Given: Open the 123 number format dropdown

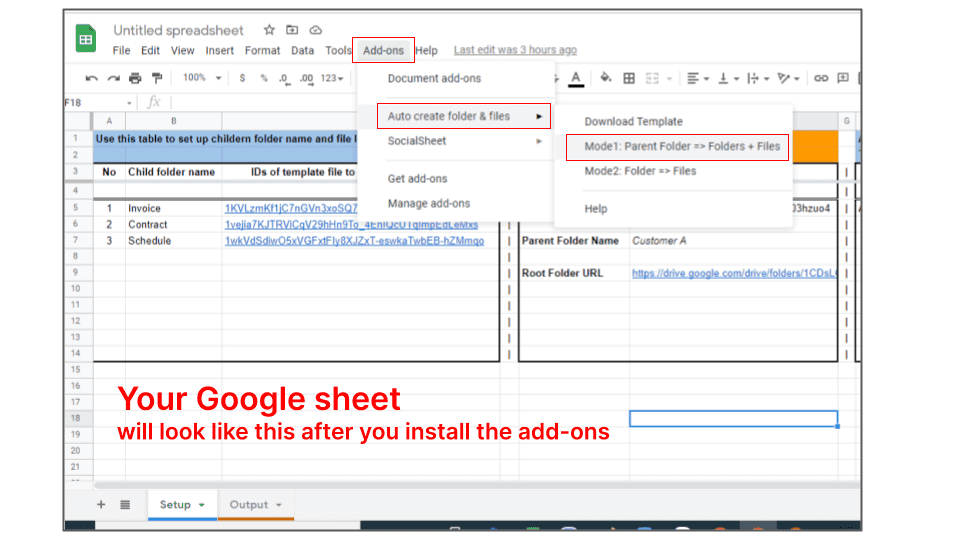Looking at the screenshot, I should coord(334,78).
